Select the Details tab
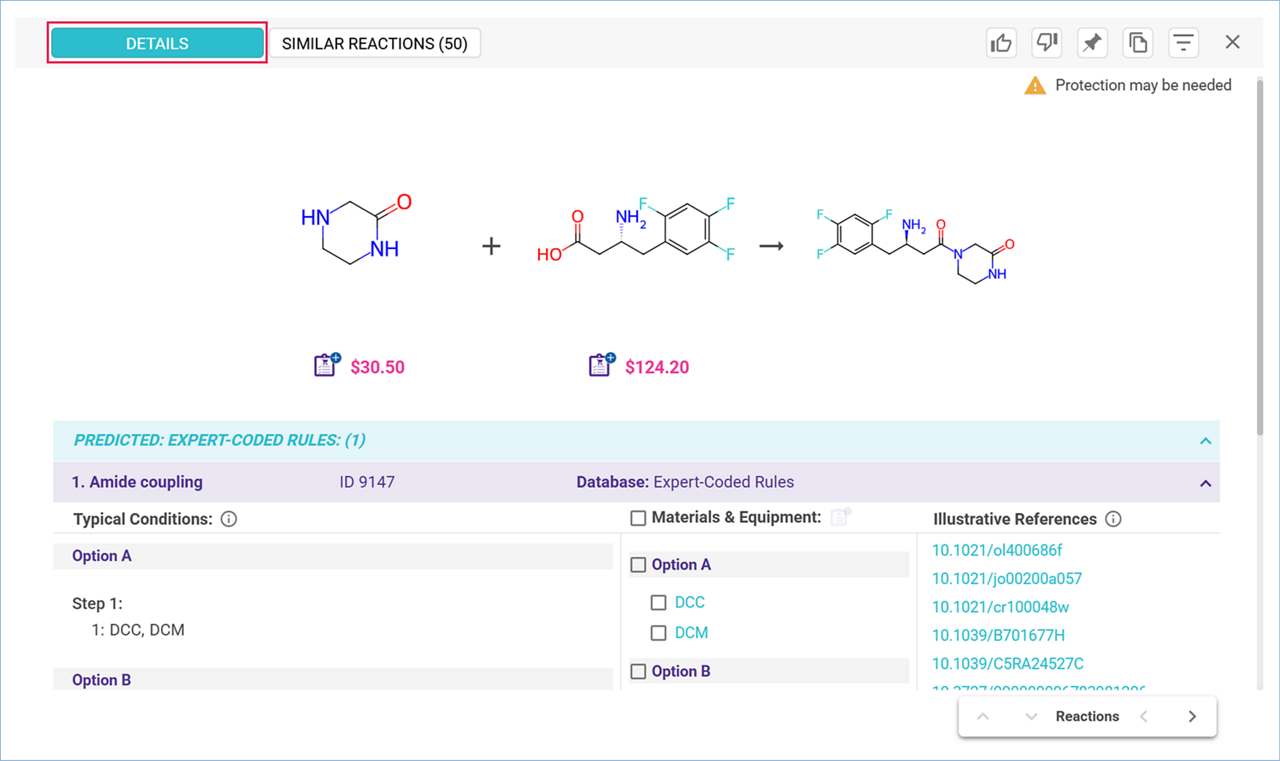 pos(157,44)
